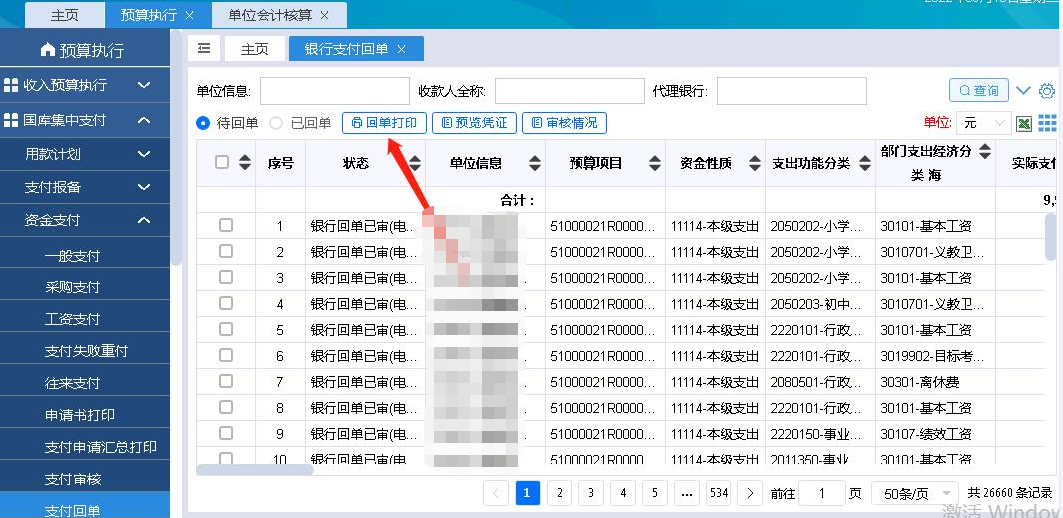
Task: Click the grid icon beside 国库集中支付
Action: [11, 120]
